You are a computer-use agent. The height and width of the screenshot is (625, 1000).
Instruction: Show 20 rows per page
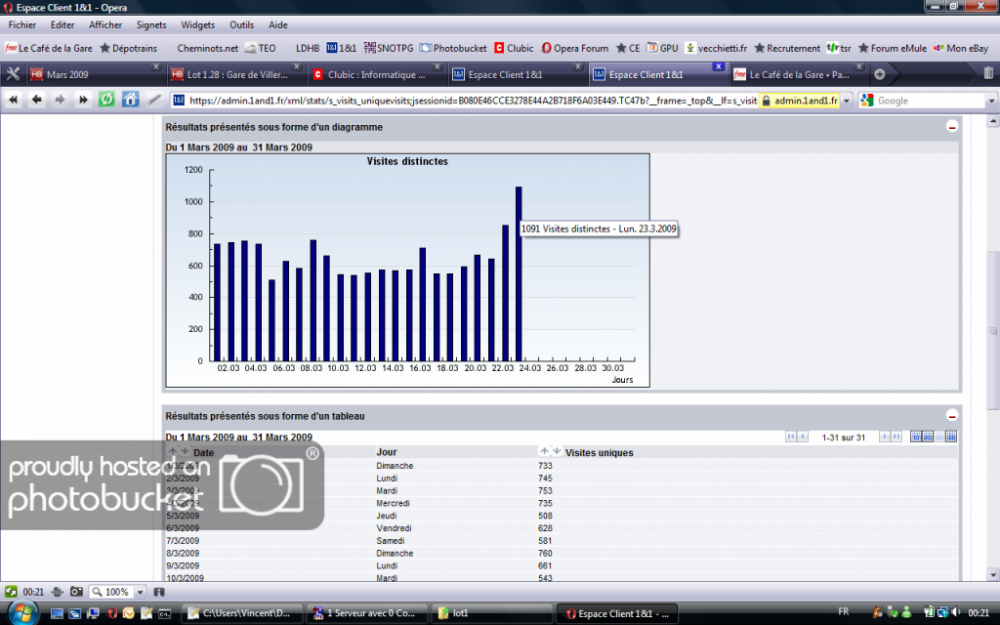pos(928,437)
